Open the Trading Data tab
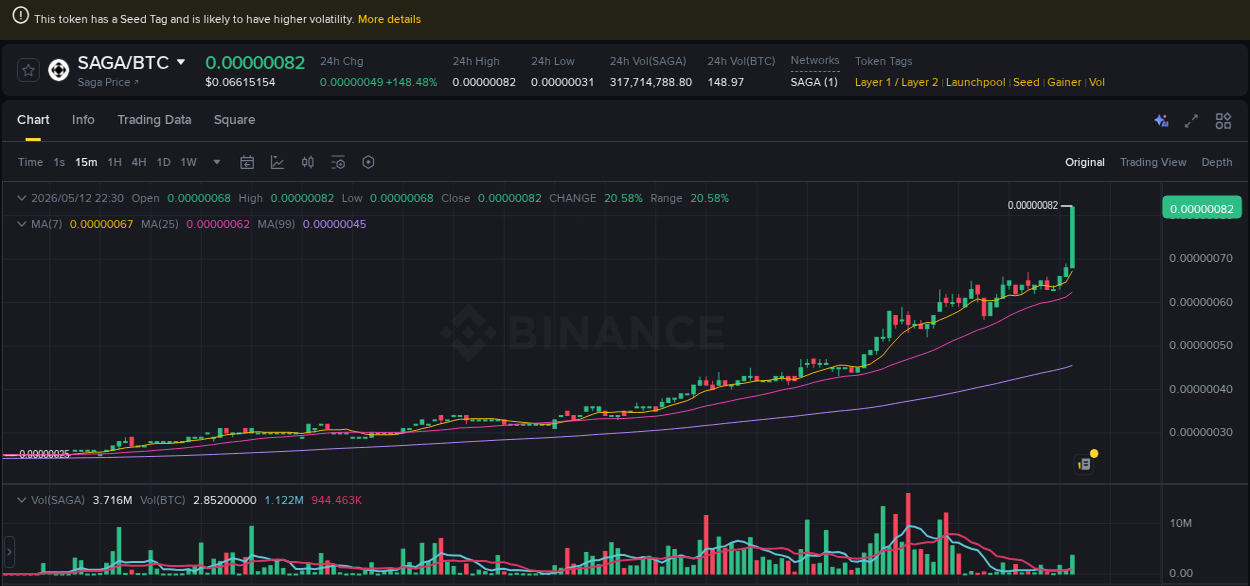1250x586 pixels. coord(154,120)
